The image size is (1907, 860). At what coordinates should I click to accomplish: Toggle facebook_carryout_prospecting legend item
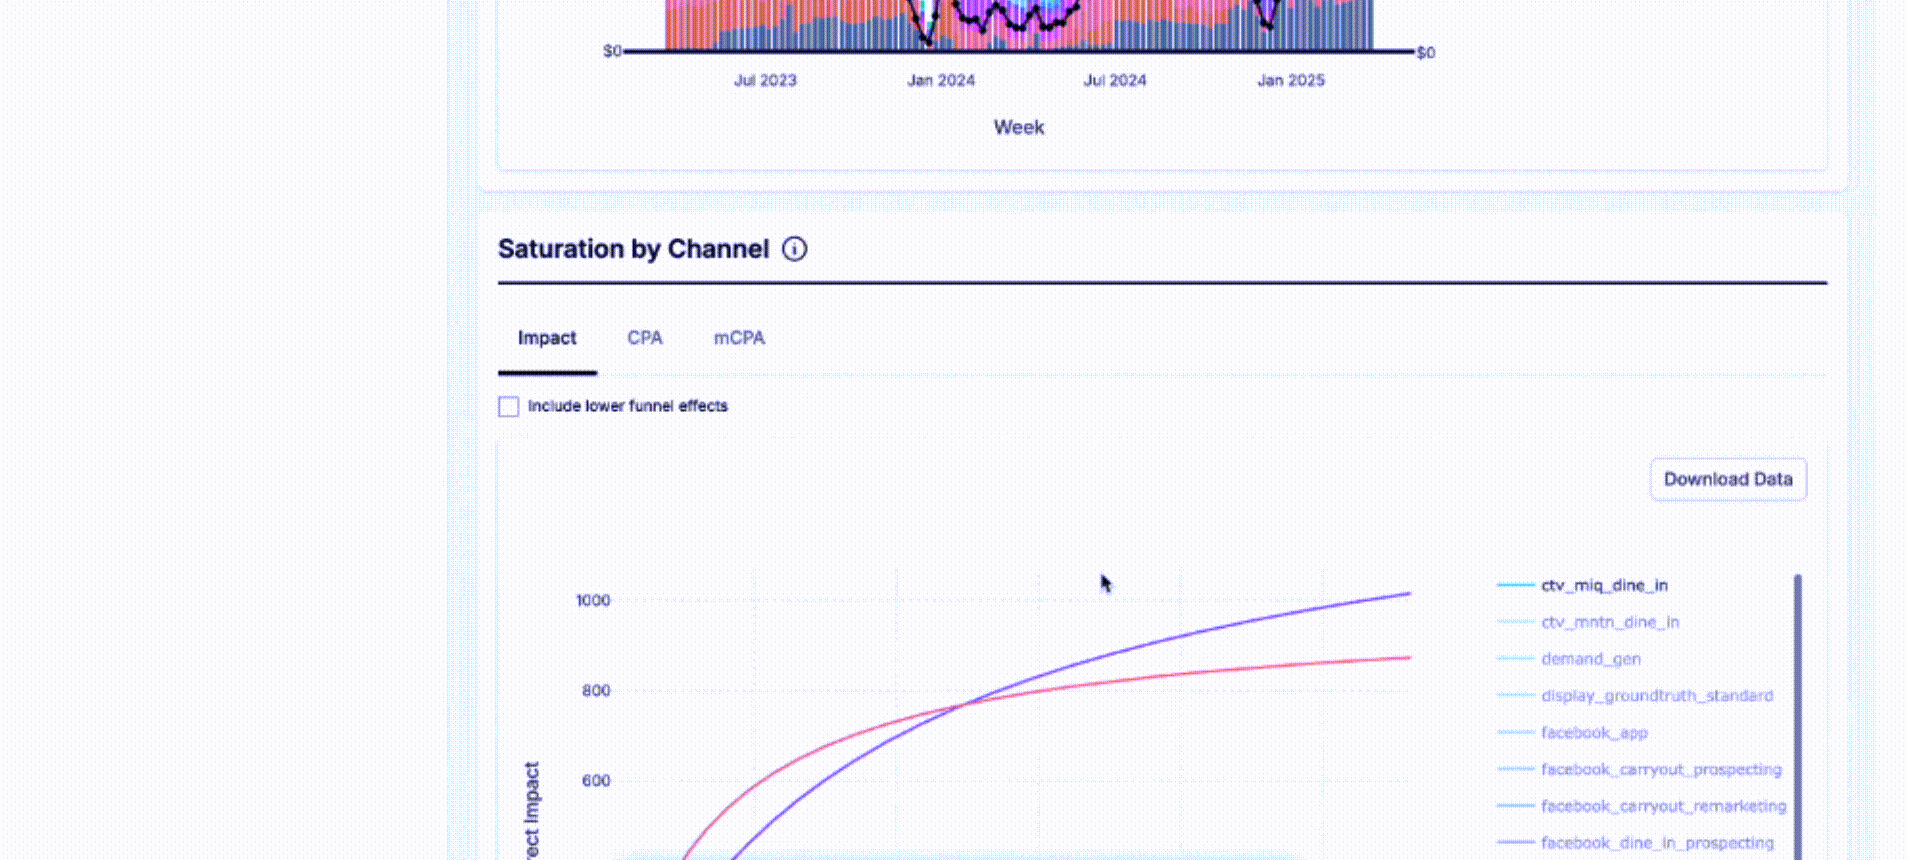click(1660, 769)
